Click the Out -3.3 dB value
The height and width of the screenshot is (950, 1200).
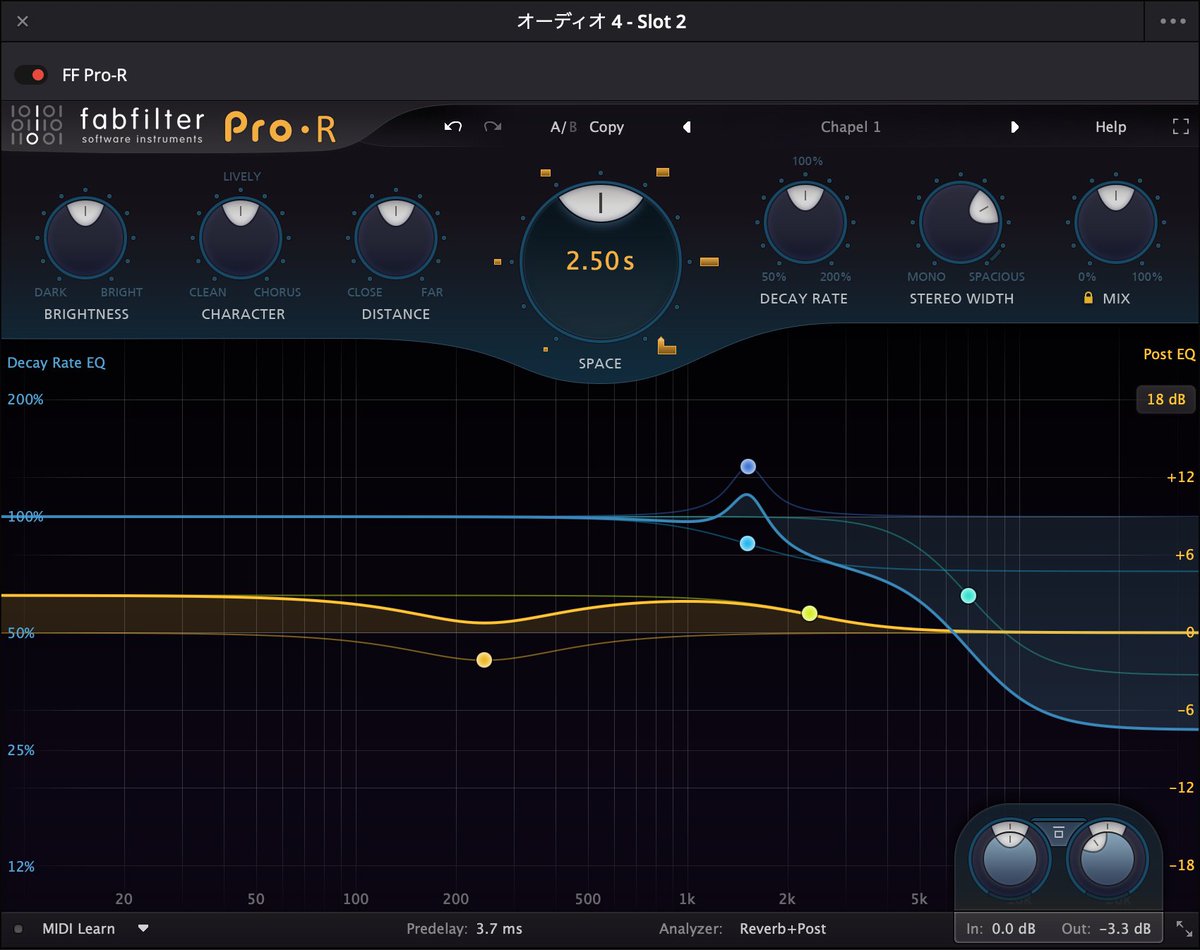1124,929
